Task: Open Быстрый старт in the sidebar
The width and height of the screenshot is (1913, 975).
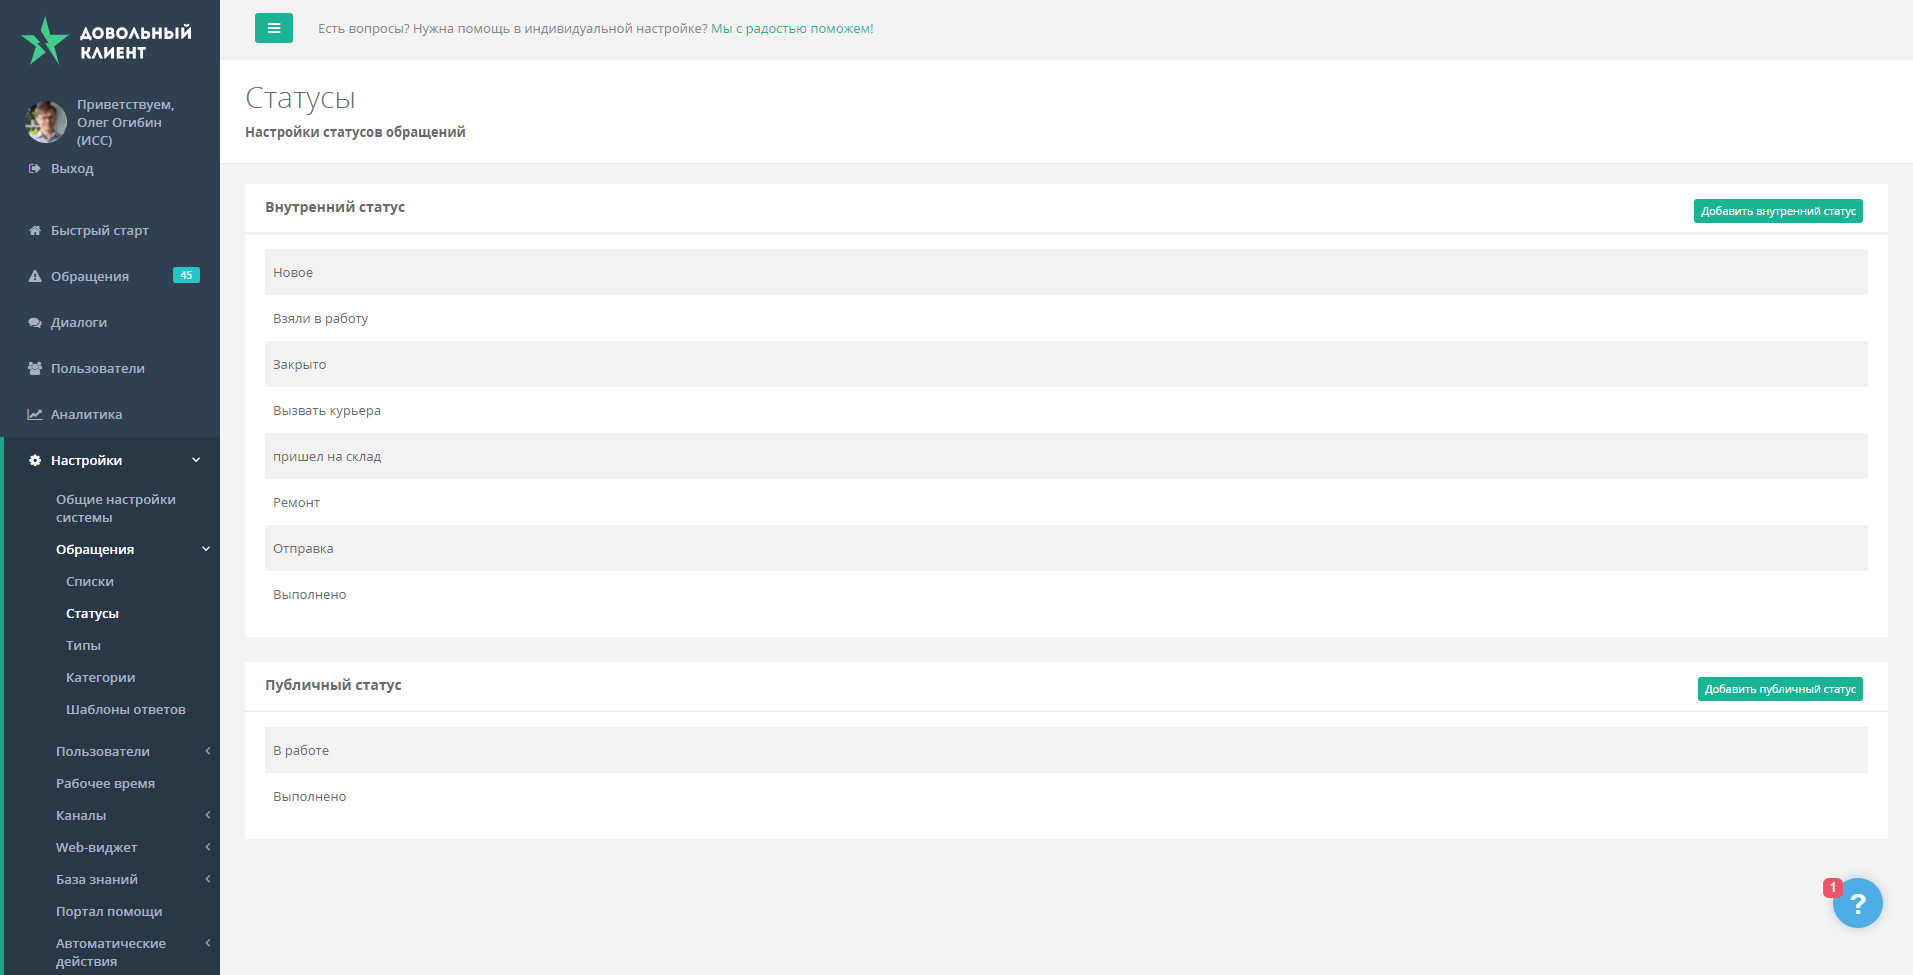Action: (100, 230)
